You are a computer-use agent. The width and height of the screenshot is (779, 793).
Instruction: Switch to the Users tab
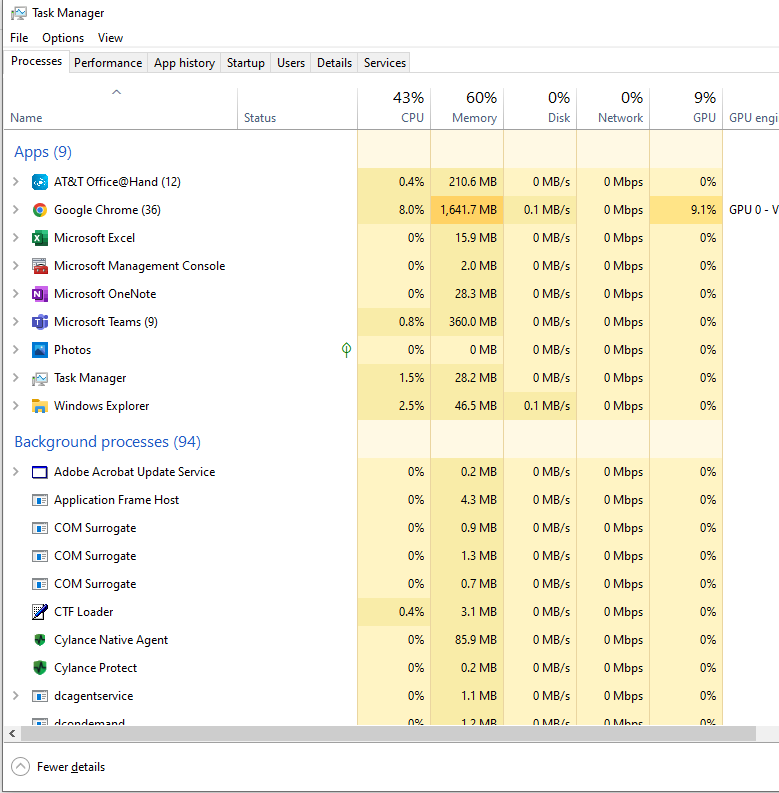pos(291,63)
